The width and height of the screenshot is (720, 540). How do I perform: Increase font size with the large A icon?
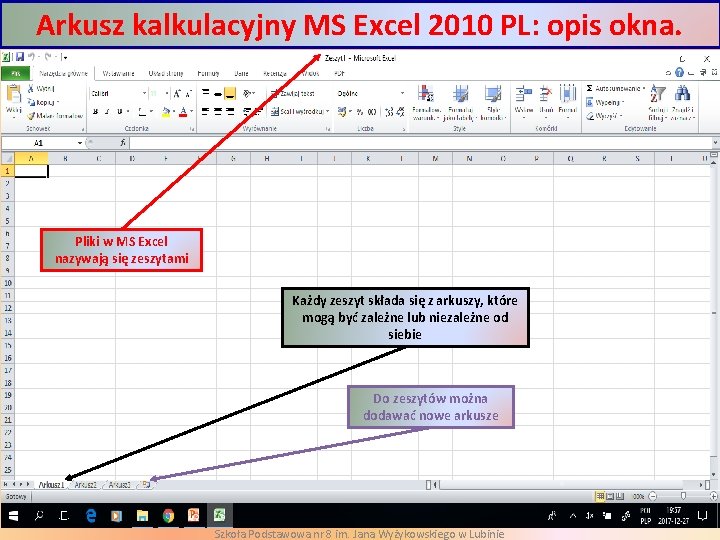click(x=177, y=94)
